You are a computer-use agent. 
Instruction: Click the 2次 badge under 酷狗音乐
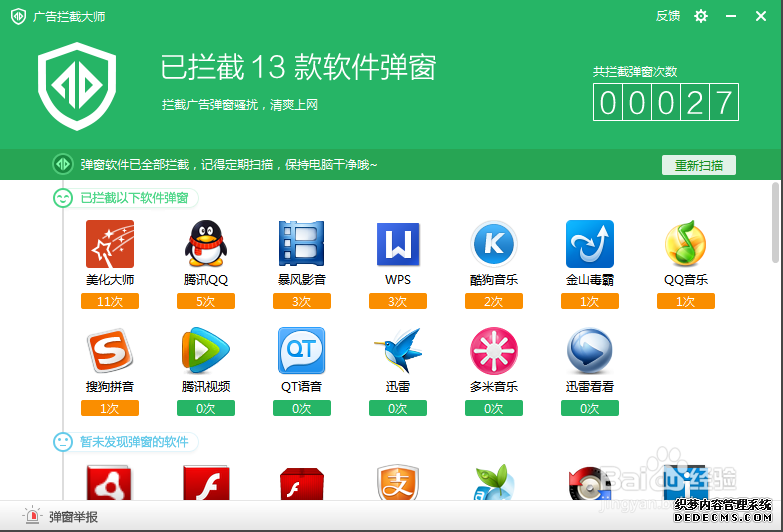tap(494, 301)
